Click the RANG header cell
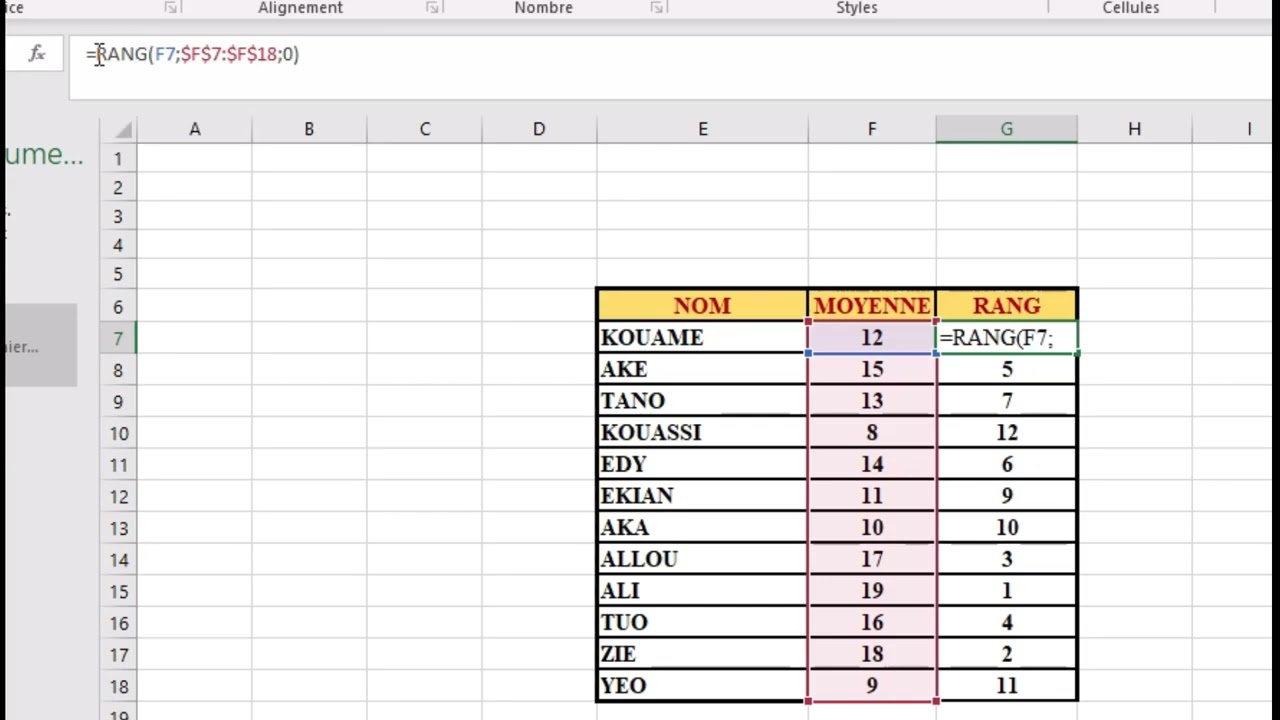 [1007, 306]
